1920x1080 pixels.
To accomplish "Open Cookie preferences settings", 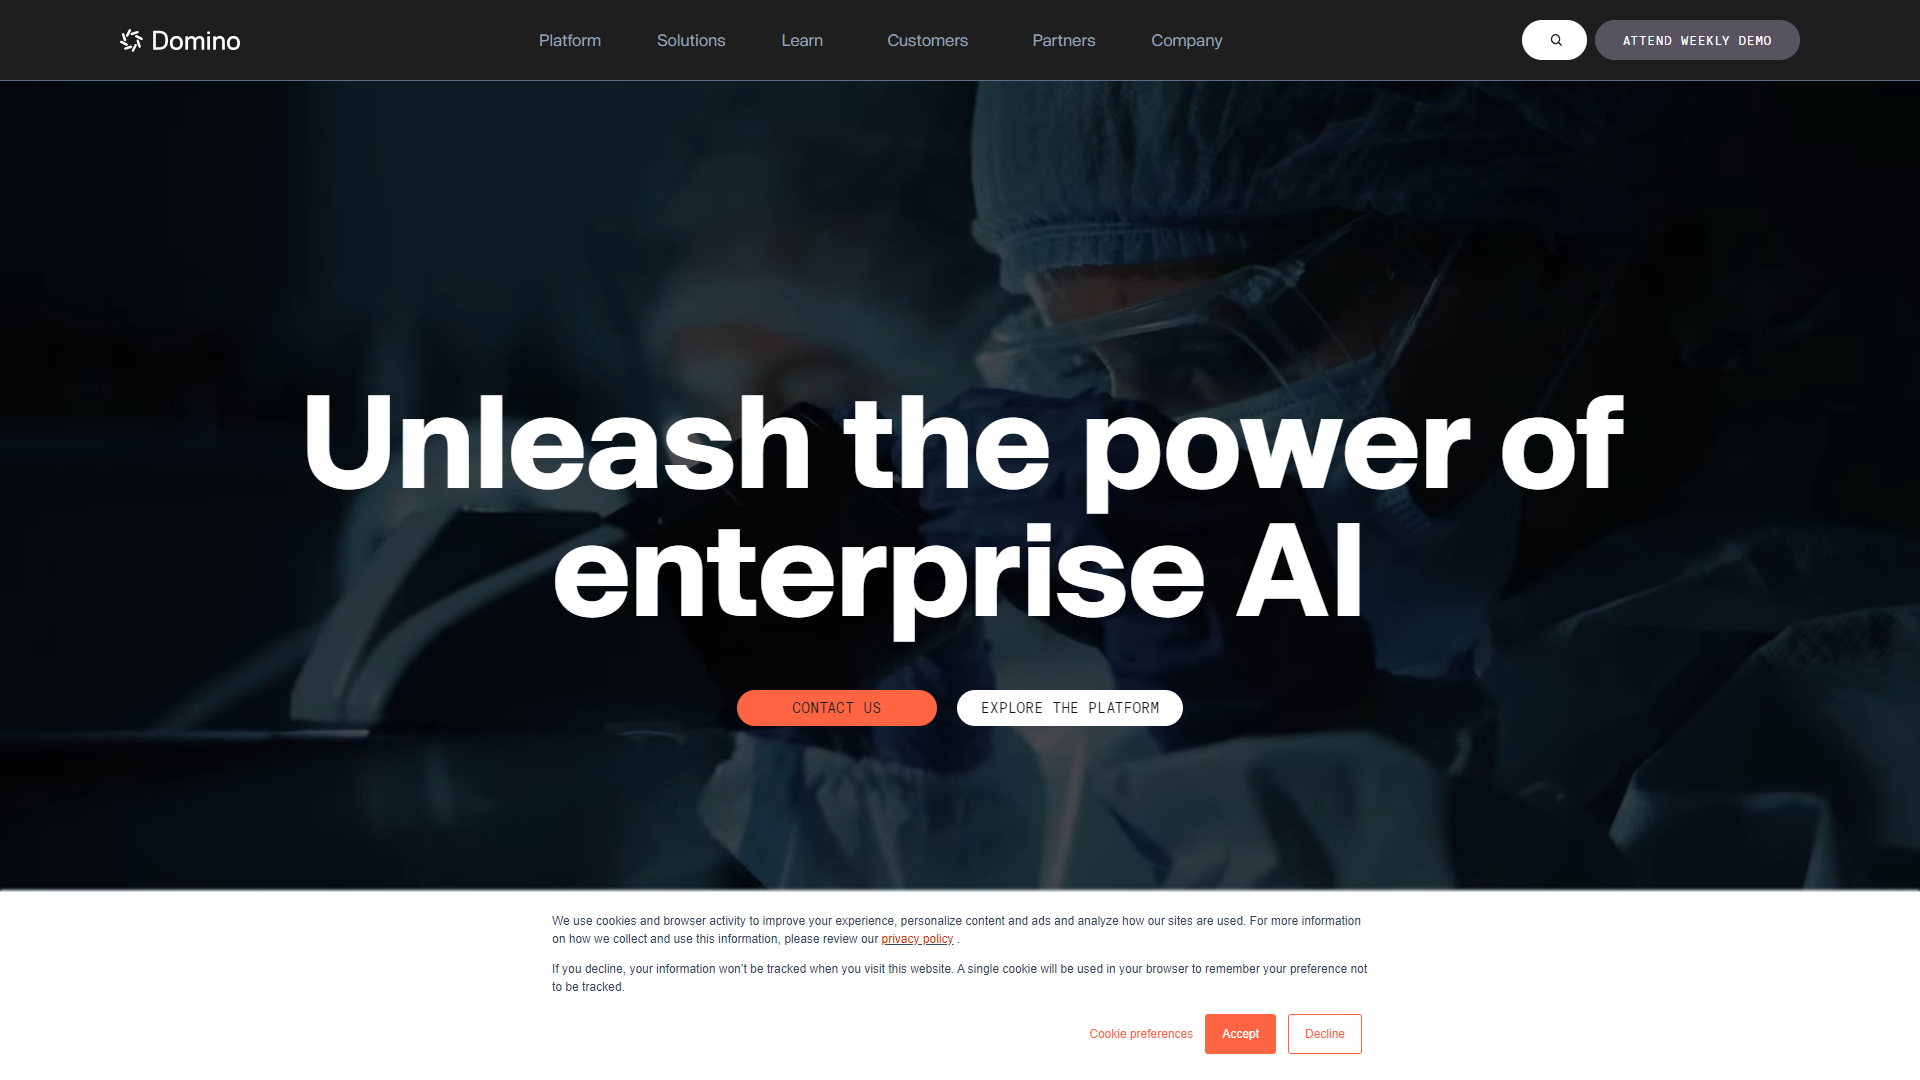I will (x=1141, y=1033).
